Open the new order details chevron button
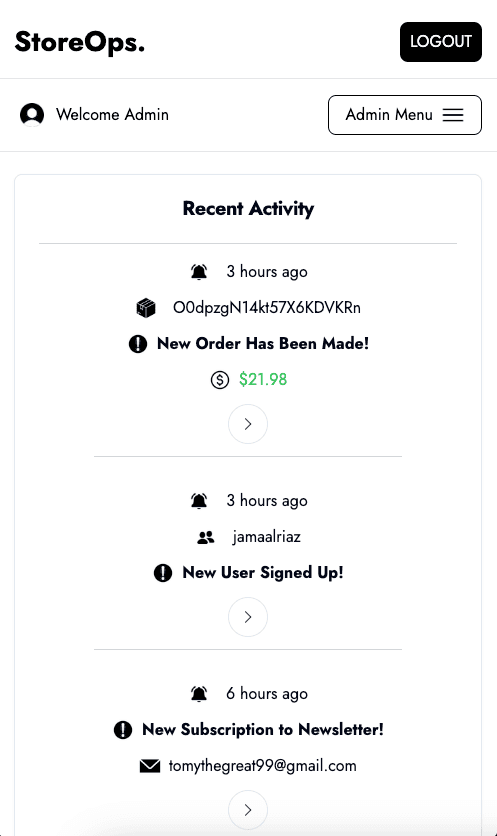 pyautogui.click(x=248, y=424)
